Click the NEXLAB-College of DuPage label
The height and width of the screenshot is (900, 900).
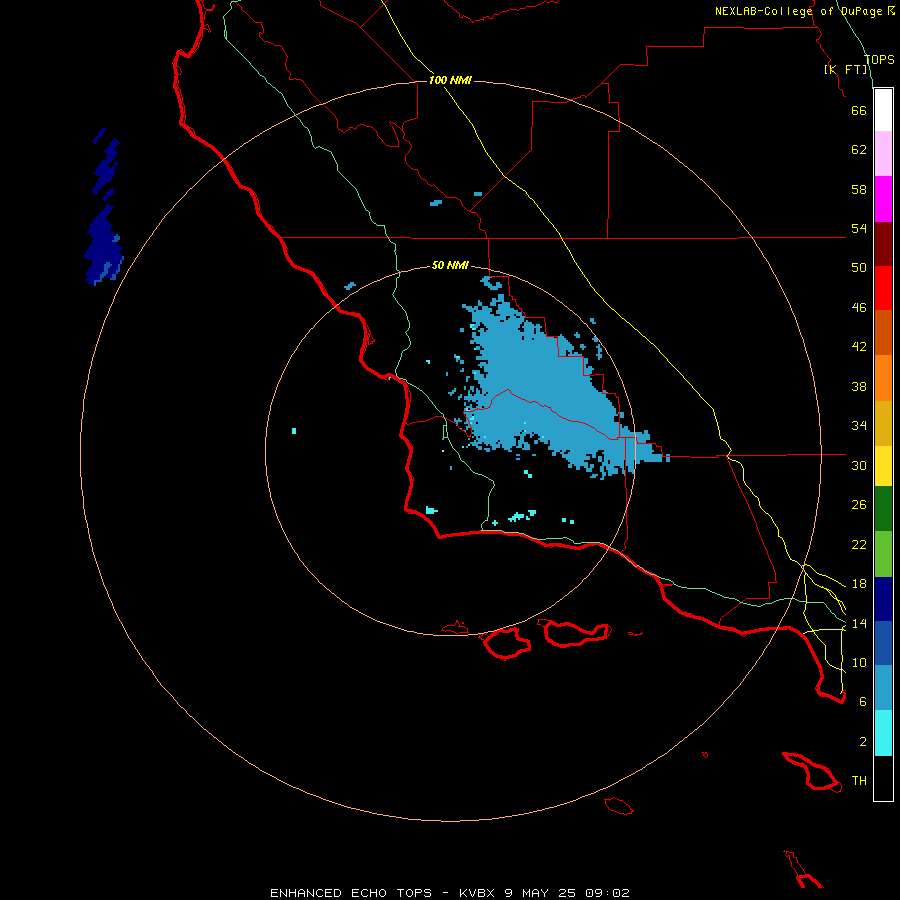click(x=800, y=11)
